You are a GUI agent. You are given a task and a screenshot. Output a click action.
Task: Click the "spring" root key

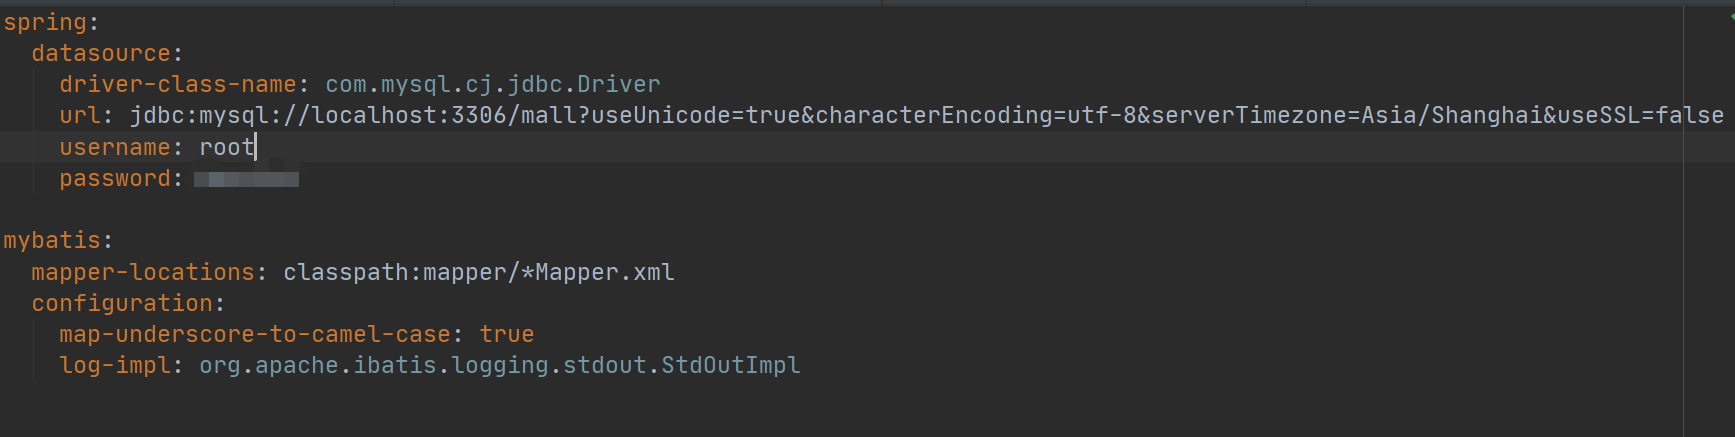(x=45, y=22)
